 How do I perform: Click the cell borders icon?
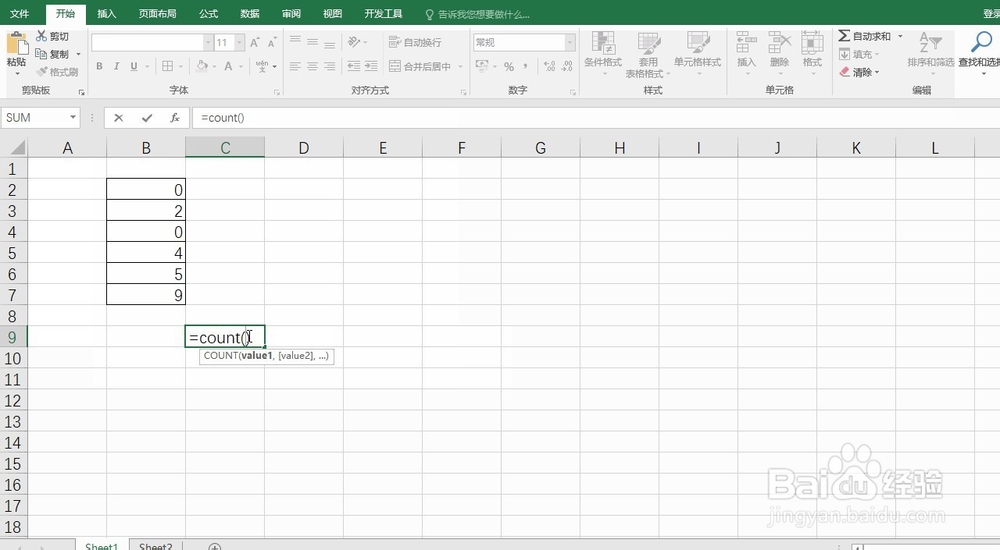tap(168, 66)
